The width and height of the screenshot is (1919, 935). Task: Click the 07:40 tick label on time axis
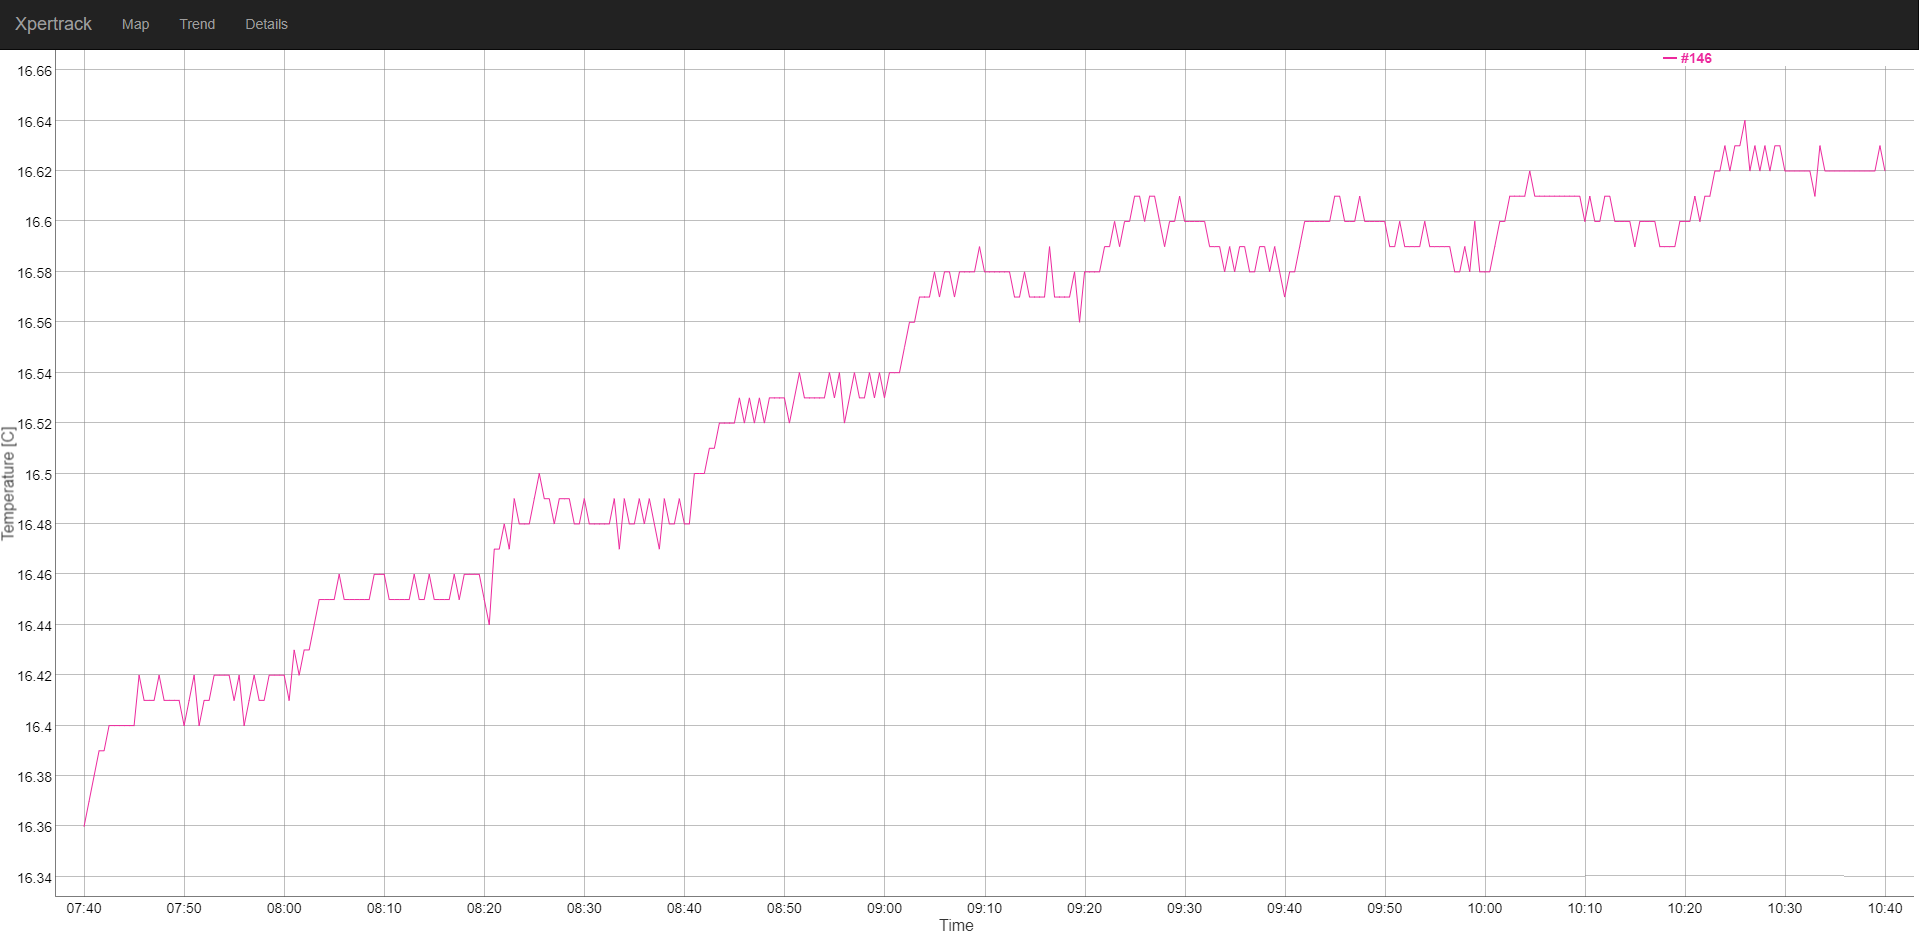[x=84, y=908]
